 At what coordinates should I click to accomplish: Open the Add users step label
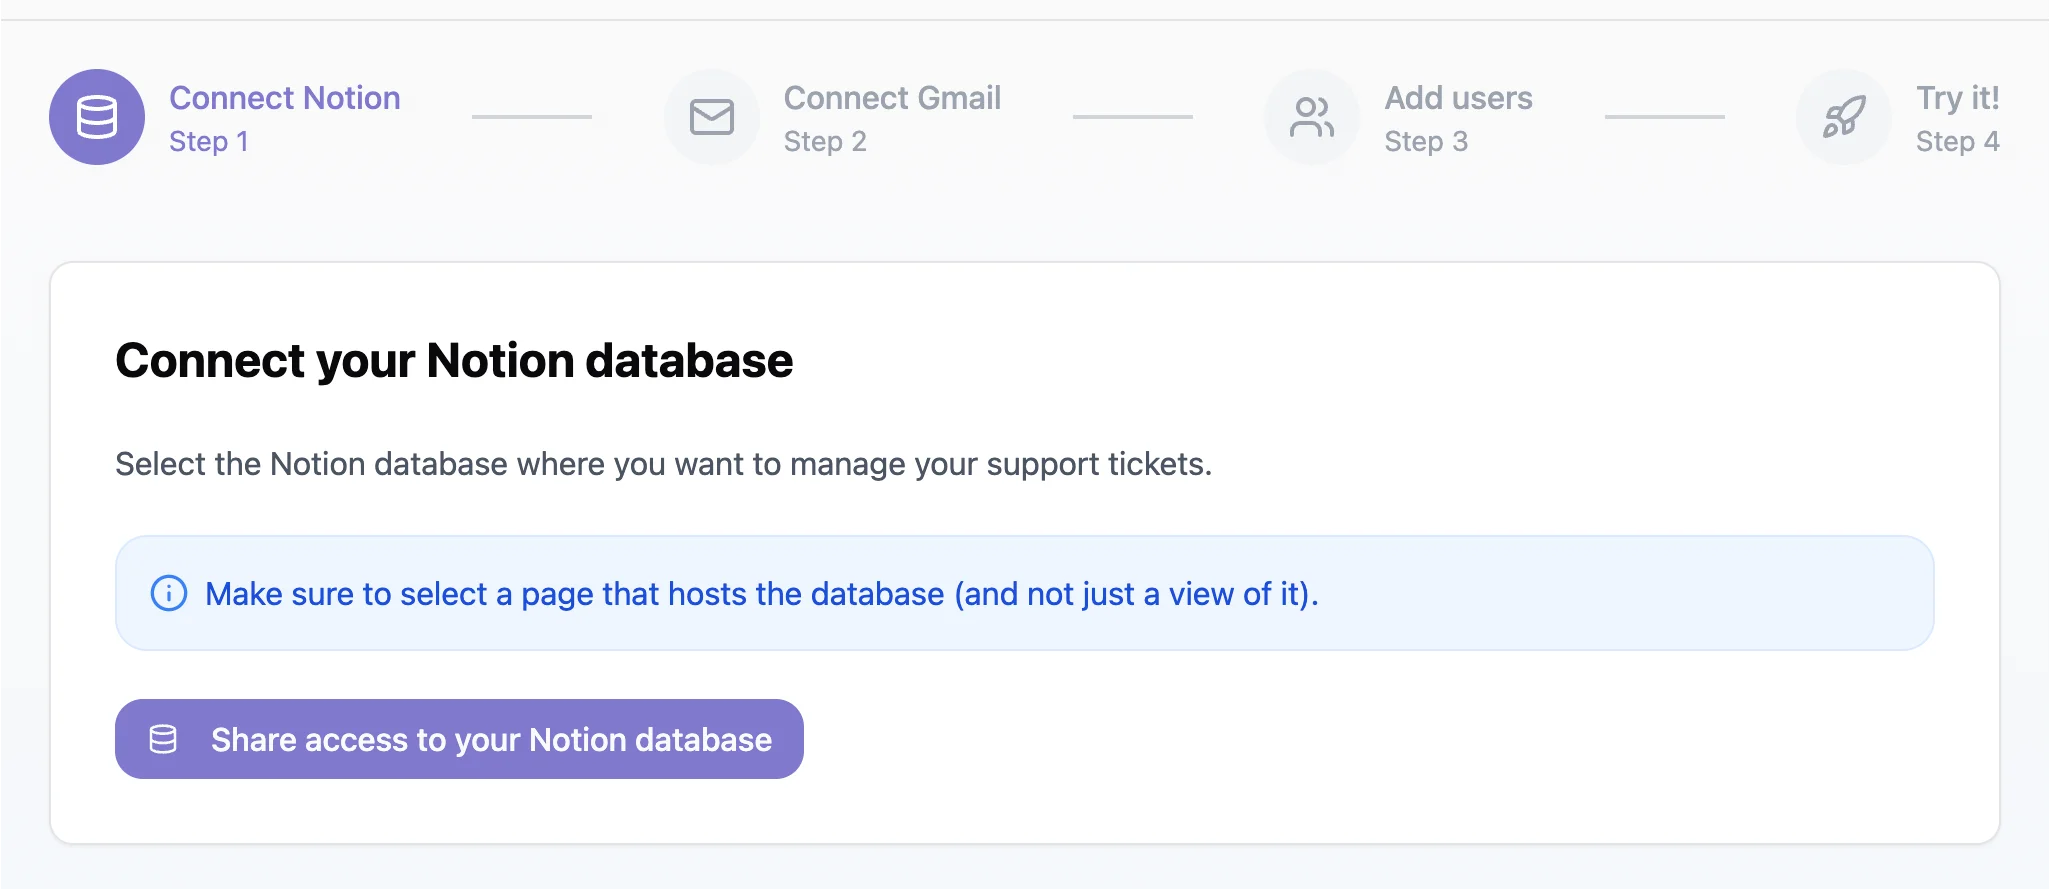pyautogui.click(x=1458, y=98)
